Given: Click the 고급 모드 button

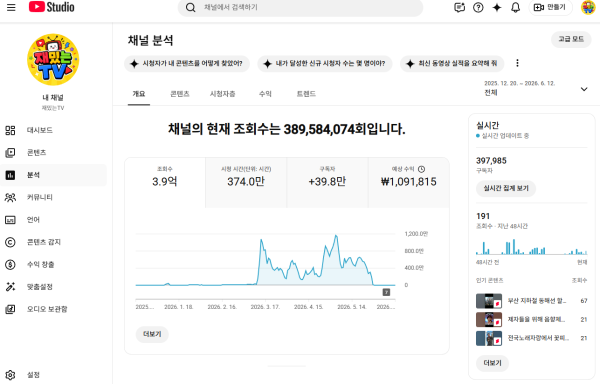Looking at the screenshot, I should [571, 39].
